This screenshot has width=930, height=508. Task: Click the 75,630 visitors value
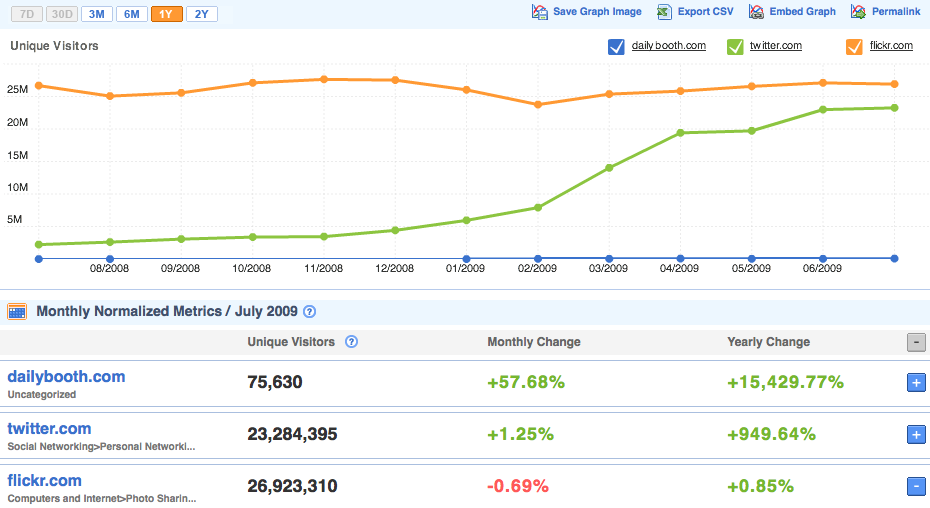[x=275, y=382]
